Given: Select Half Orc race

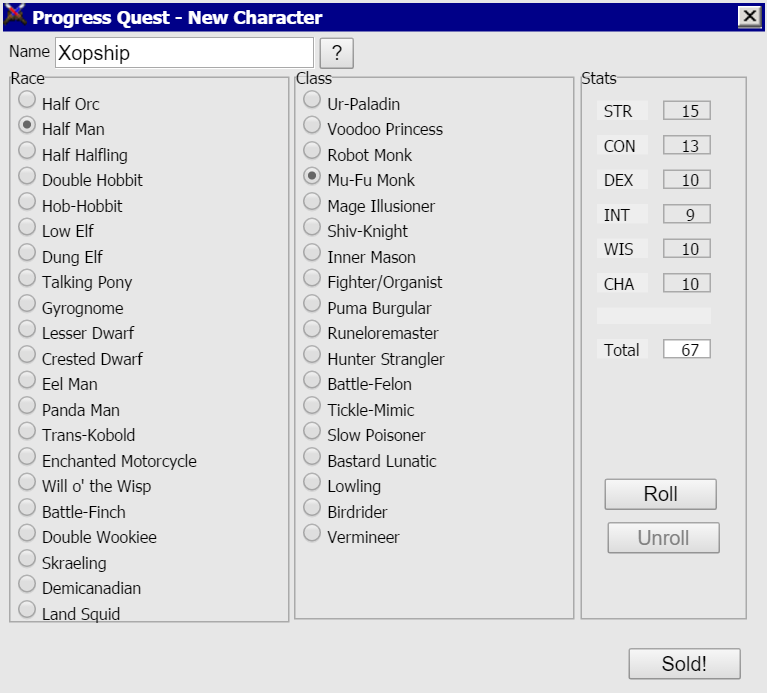Looking at the screenshot, I should [x=27, y=100].
